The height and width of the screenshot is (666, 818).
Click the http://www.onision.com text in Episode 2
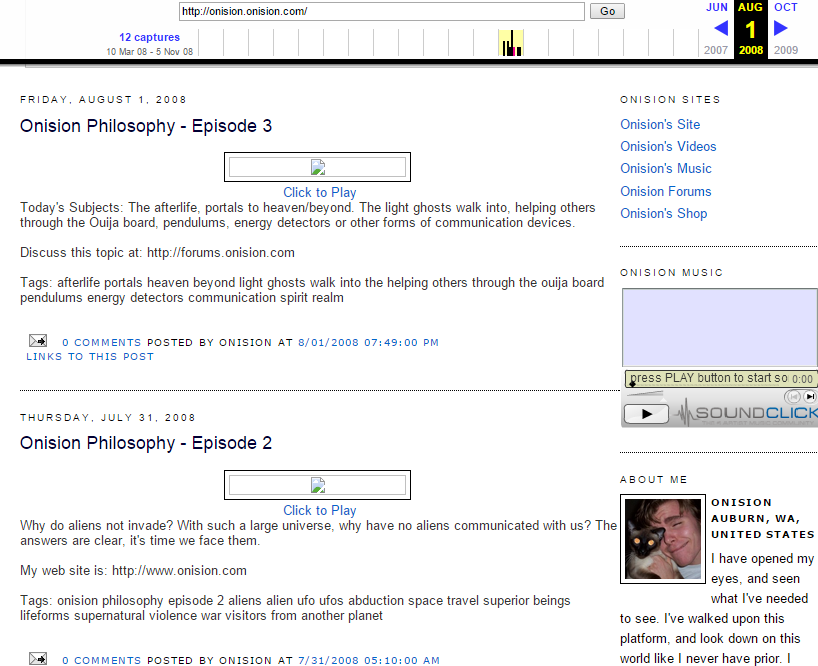(x=179, y=571)
